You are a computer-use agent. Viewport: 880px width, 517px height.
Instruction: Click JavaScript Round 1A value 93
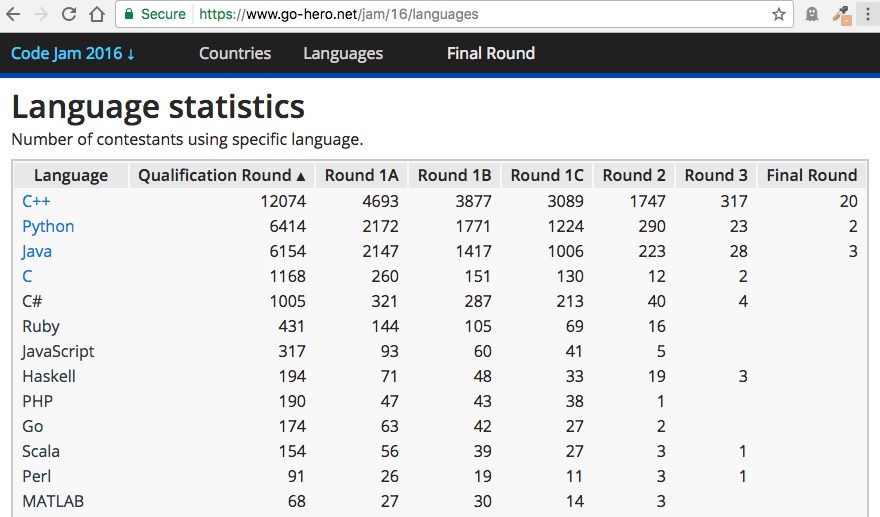[x=389, y=351]
